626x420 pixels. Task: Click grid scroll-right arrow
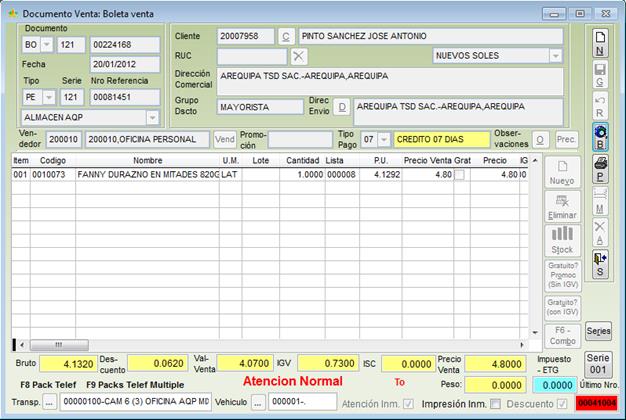[521, 345]
